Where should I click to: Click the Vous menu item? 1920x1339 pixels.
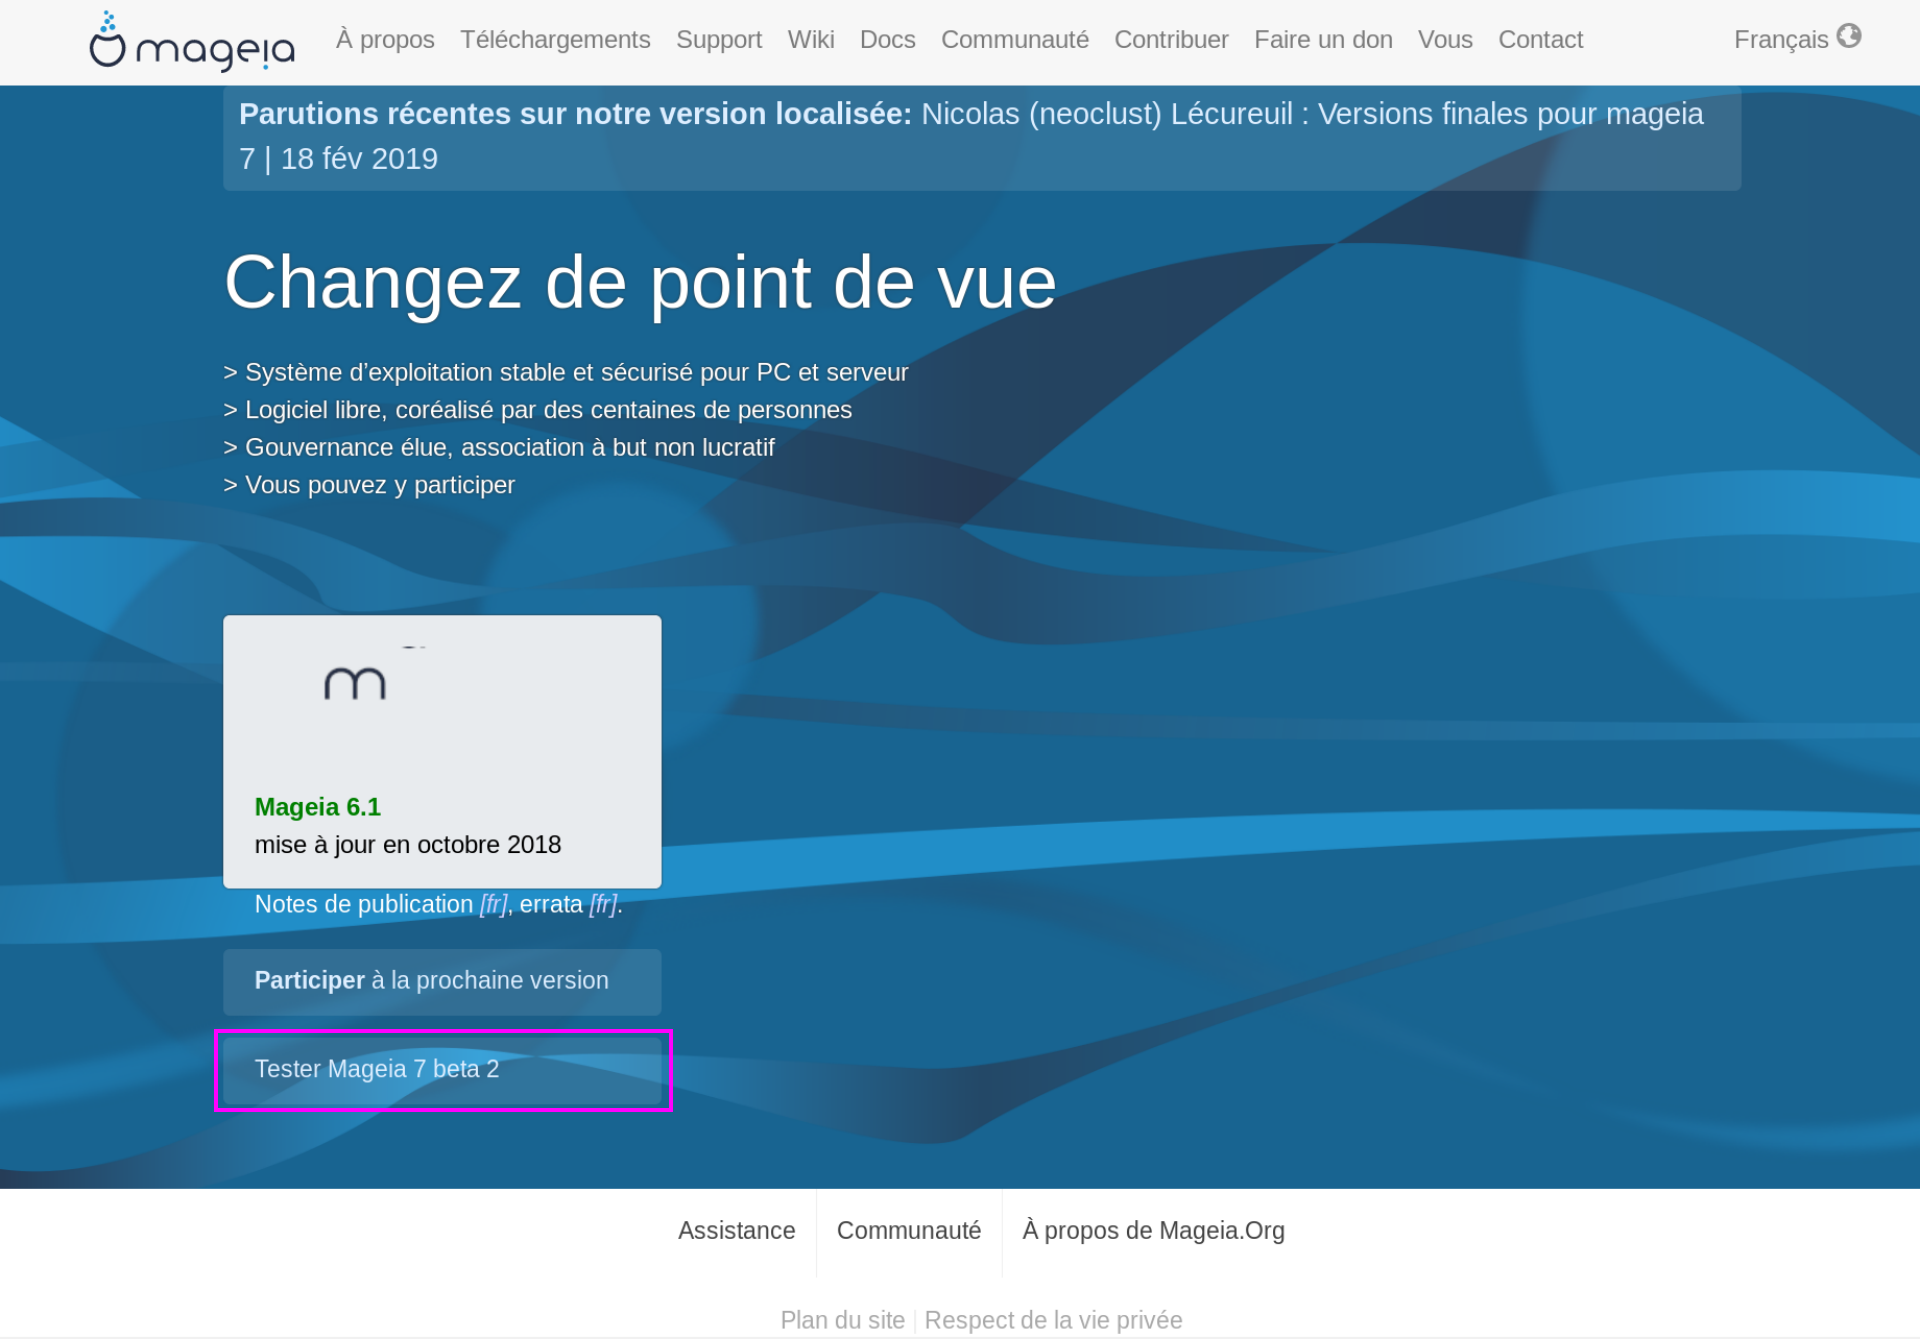click(x=1445, y=40)
